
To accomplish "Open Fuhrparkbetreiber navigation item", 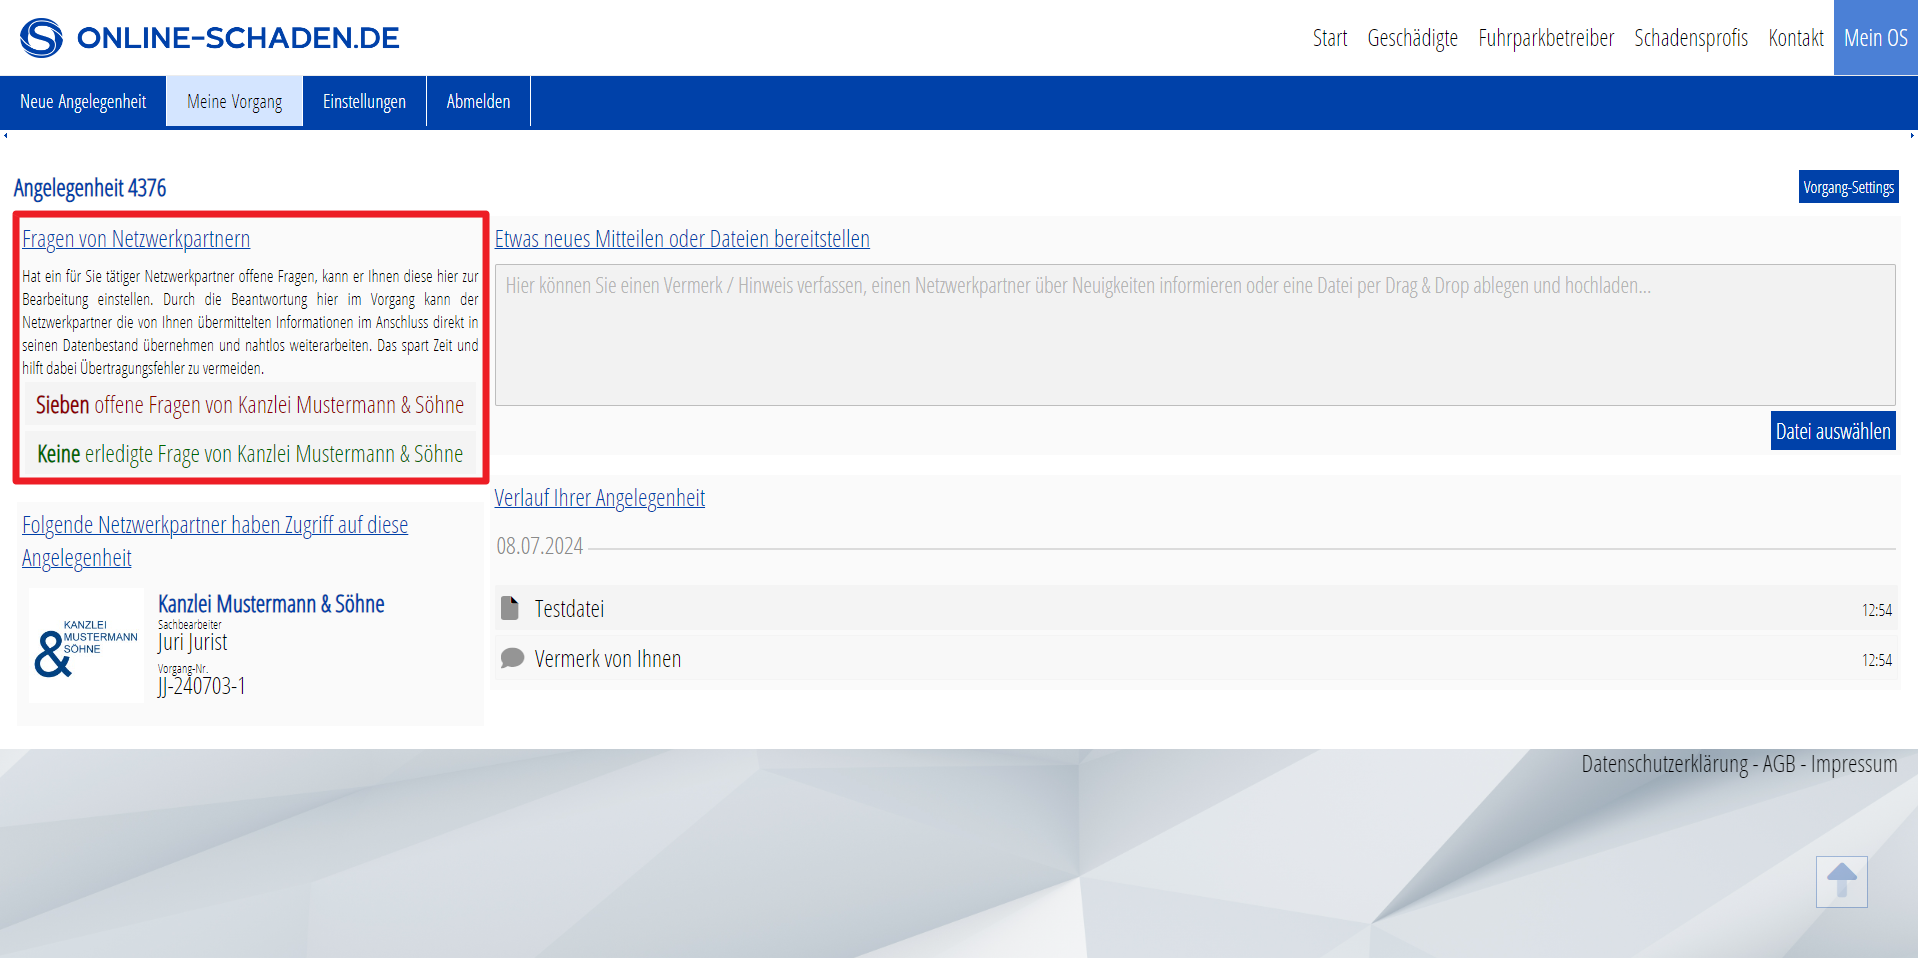I will point(1545,38).
